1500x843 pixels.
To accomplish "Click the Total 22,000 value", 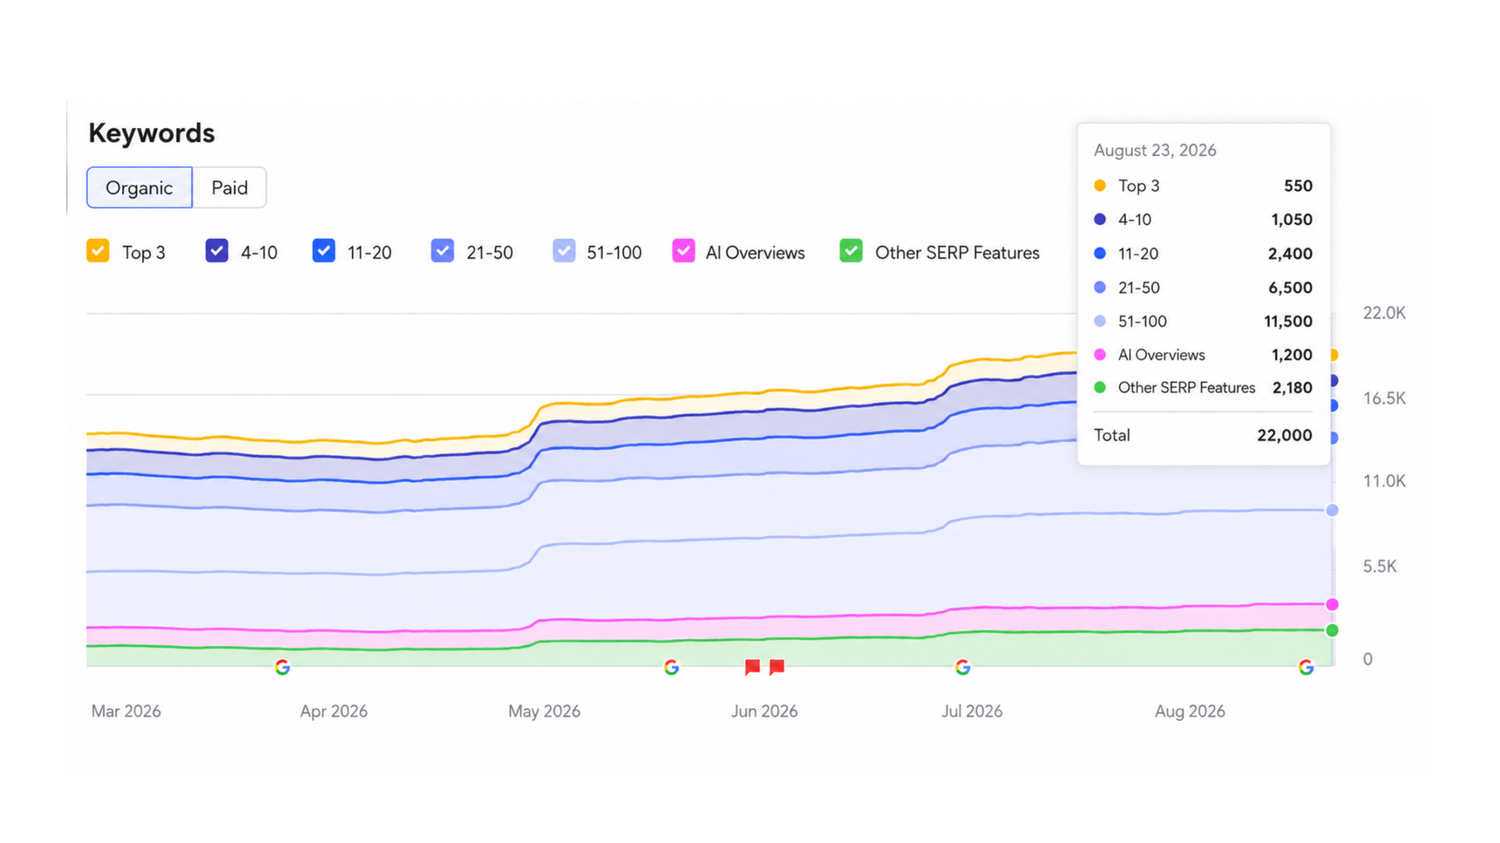I will tap(1284, 435).
